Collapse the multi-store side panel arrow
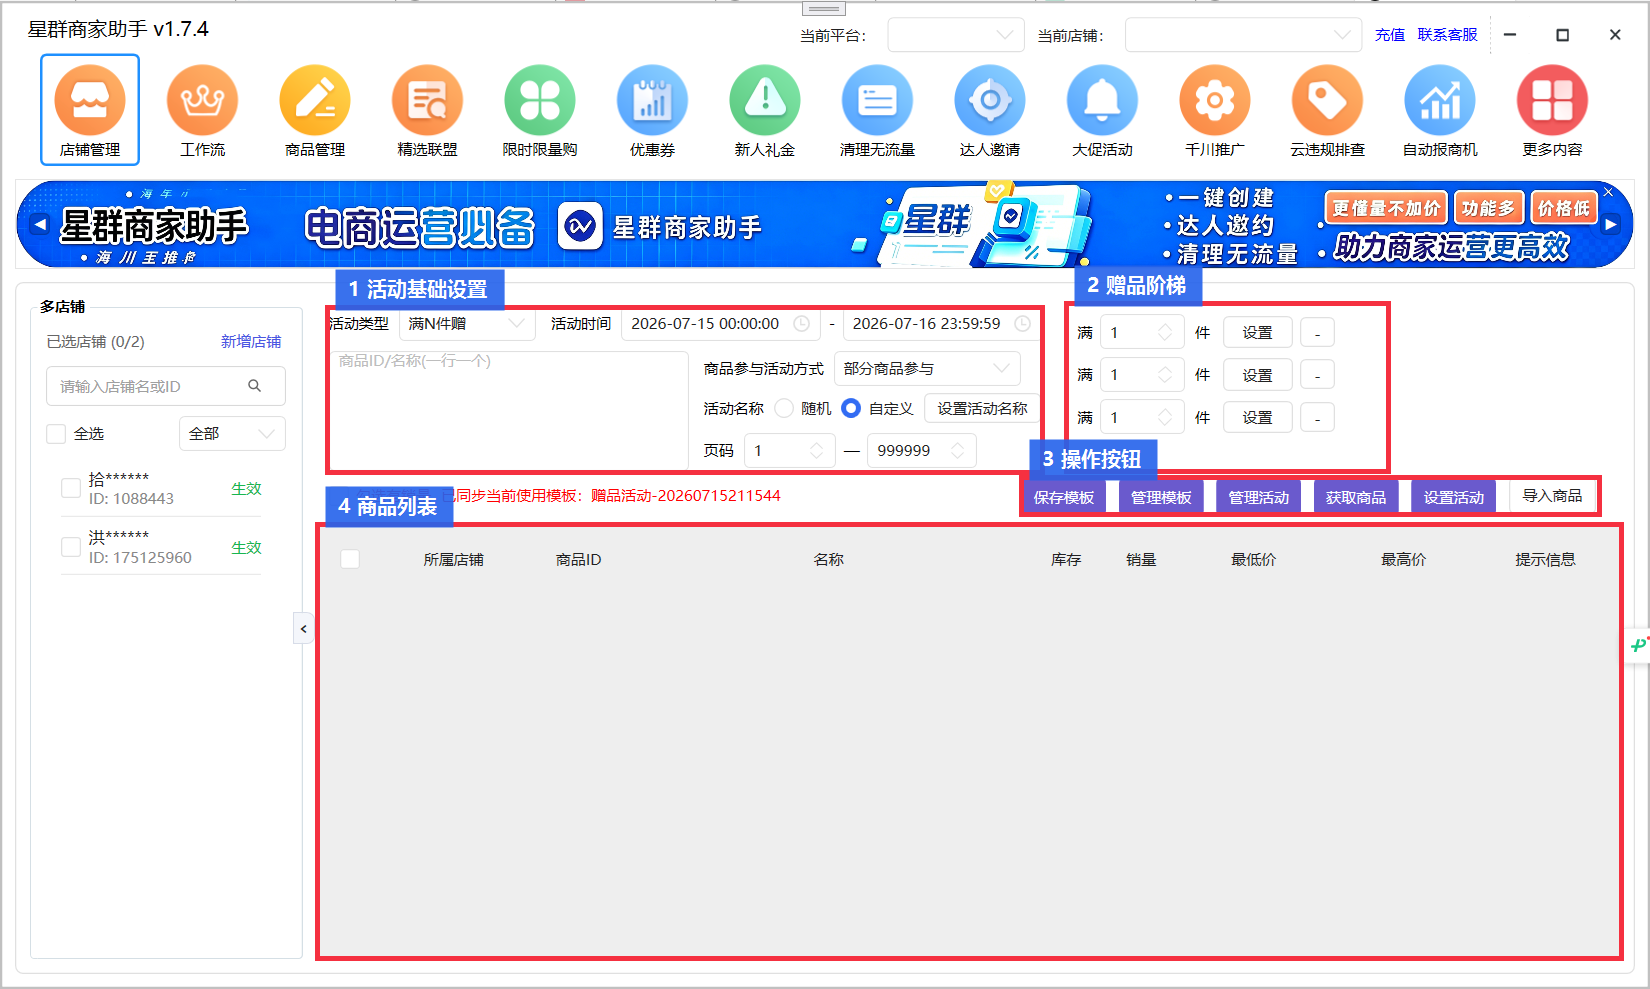1650x989 pixels. coord(304,629)
